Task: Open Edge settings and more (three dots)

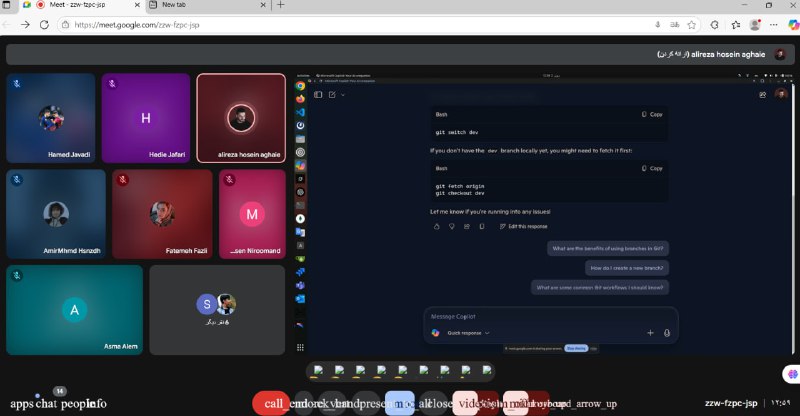Action: 774,25
